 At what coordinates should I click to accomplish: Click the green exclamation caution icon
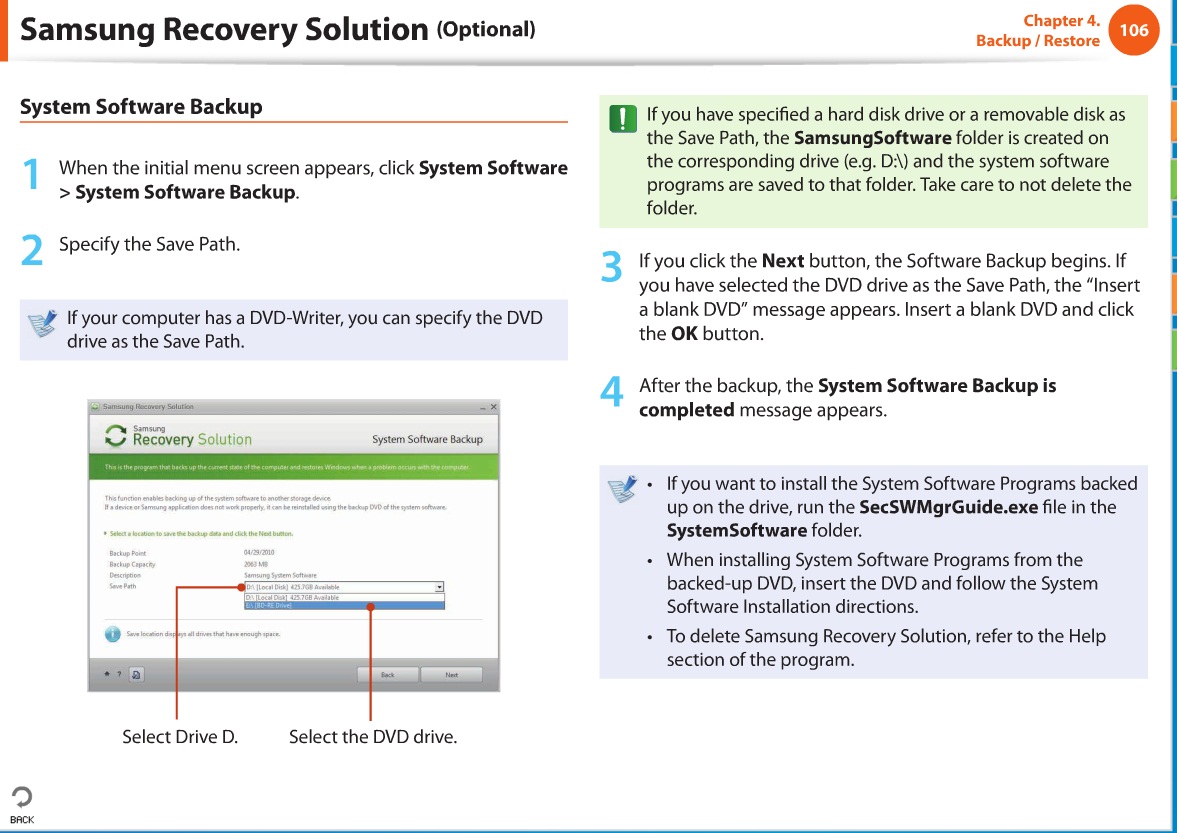tap(623, 119)
